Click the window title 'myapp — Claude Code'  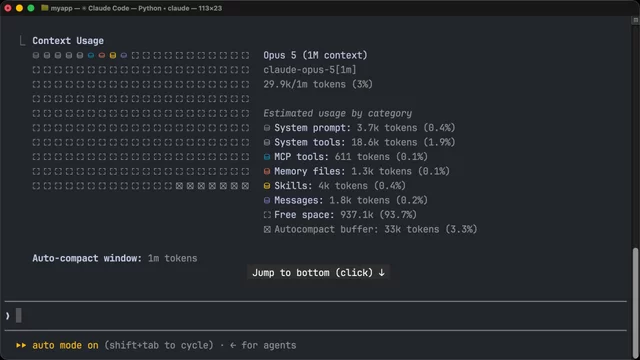click(136, 8)
